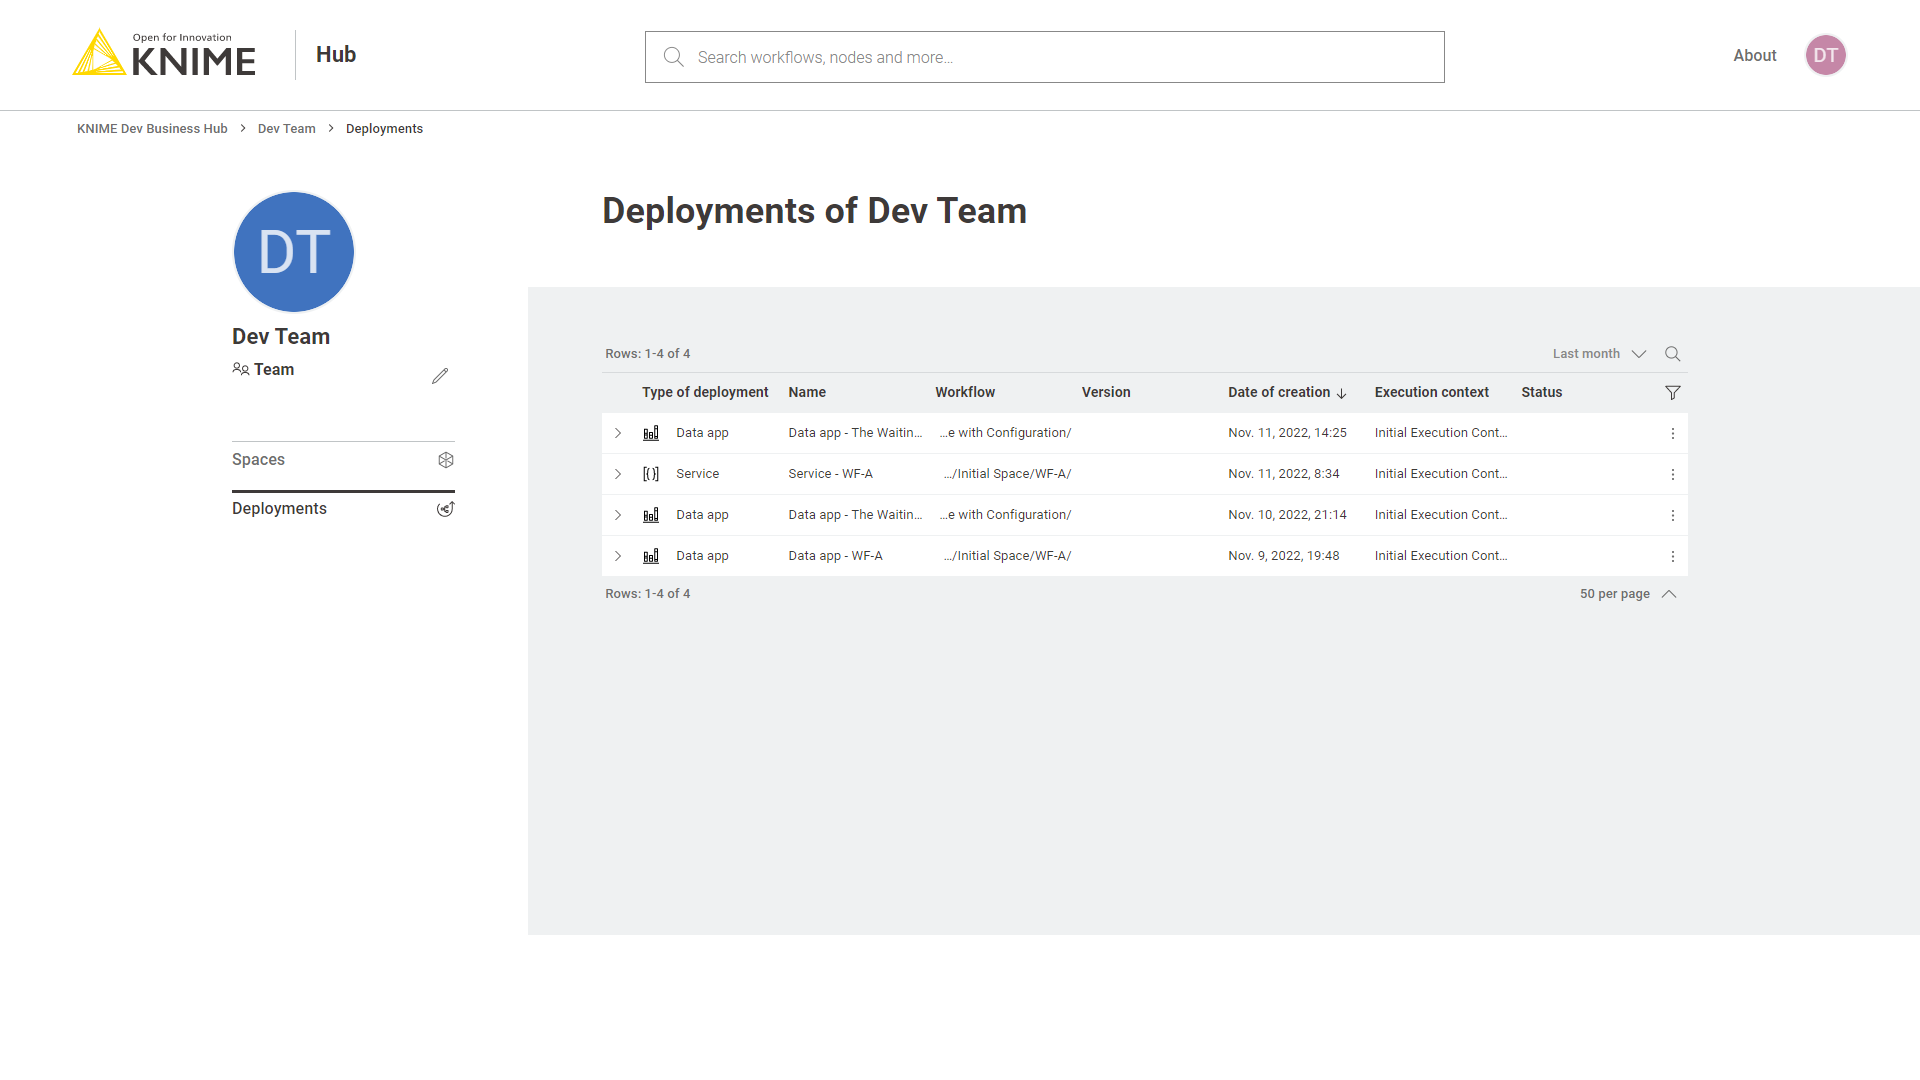Screen dimensions: 1920x1080
Task: Click the Date of creation sort arrow
Action: (x=1342, y=393)
